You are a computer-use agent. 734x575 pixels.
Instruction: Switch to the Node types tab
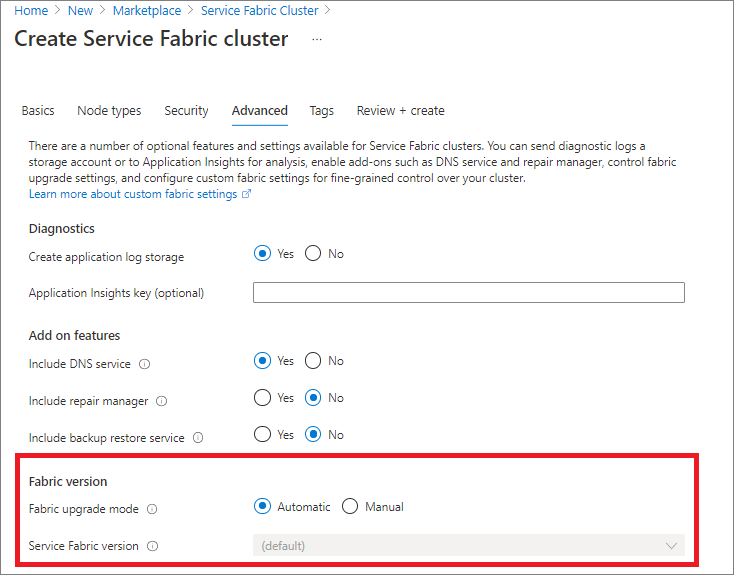click(x=109, y=111)
